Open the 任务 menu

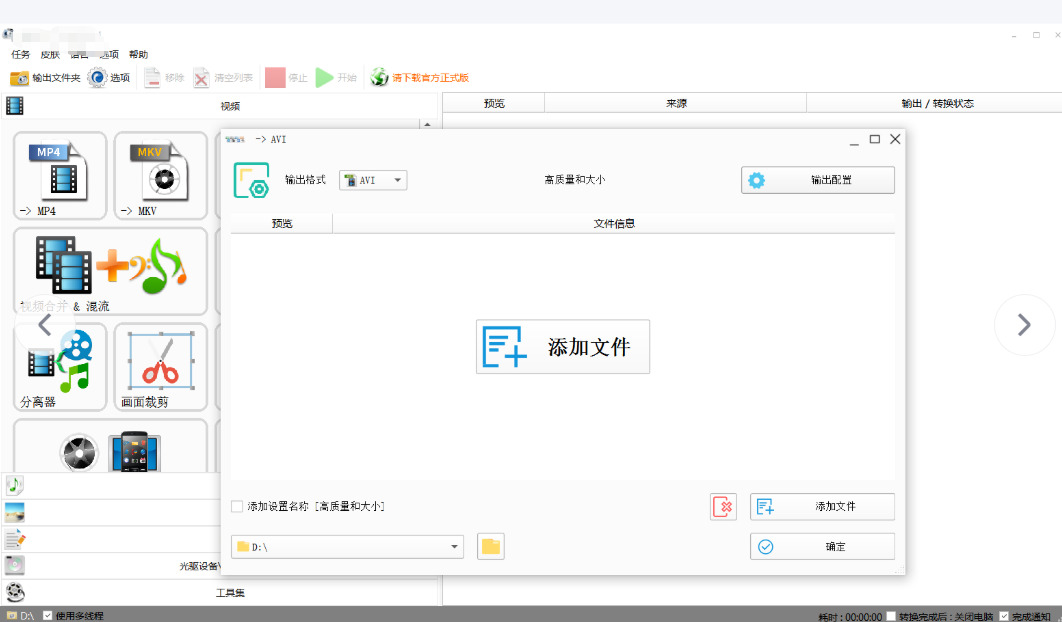(21, 55)
